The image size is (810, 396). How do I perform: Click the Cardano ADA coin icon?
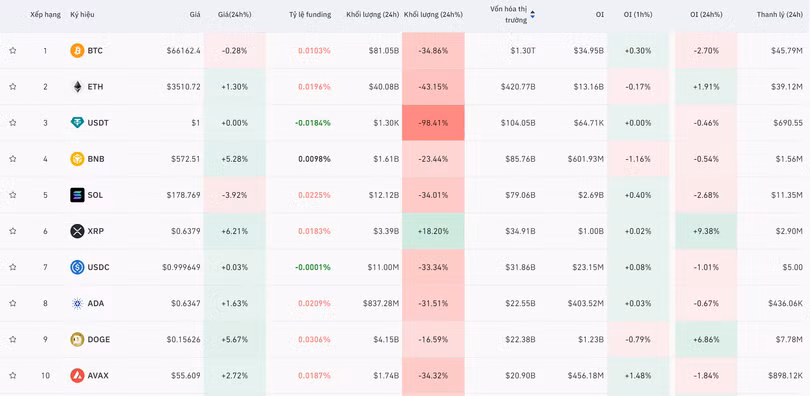tap(77, 304)
